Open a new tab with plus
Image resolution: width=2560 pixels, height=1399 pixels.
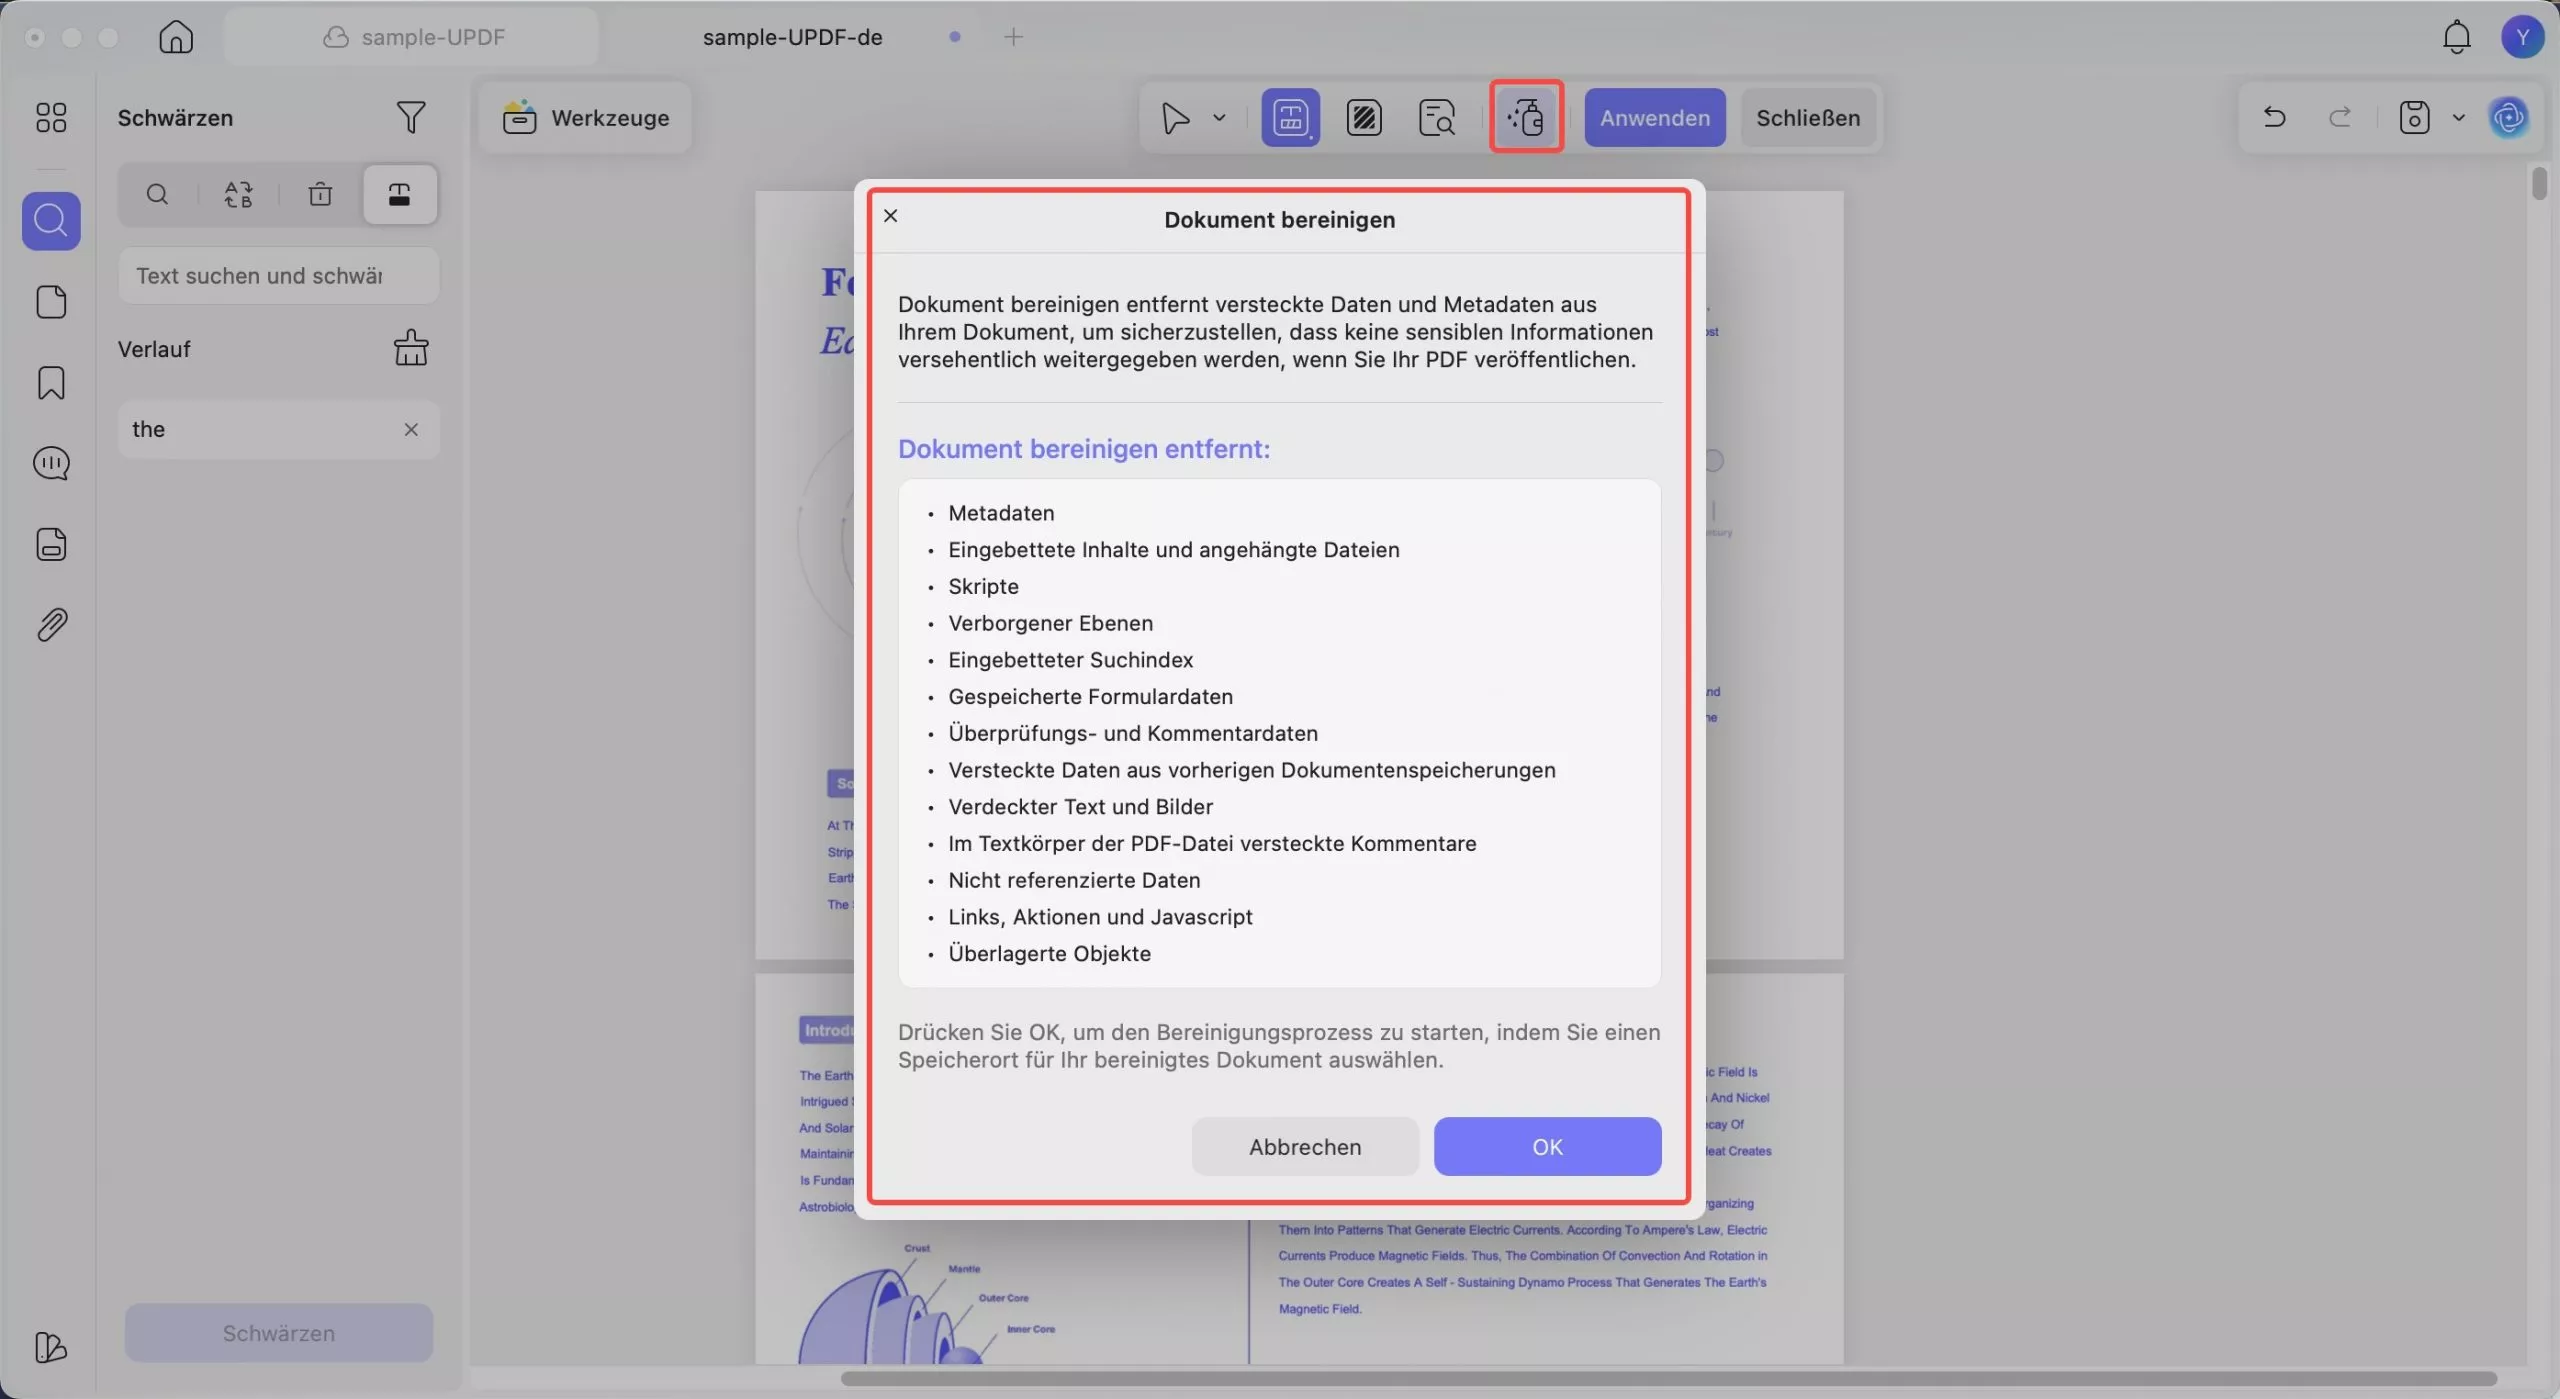[x=1013, y=37]
